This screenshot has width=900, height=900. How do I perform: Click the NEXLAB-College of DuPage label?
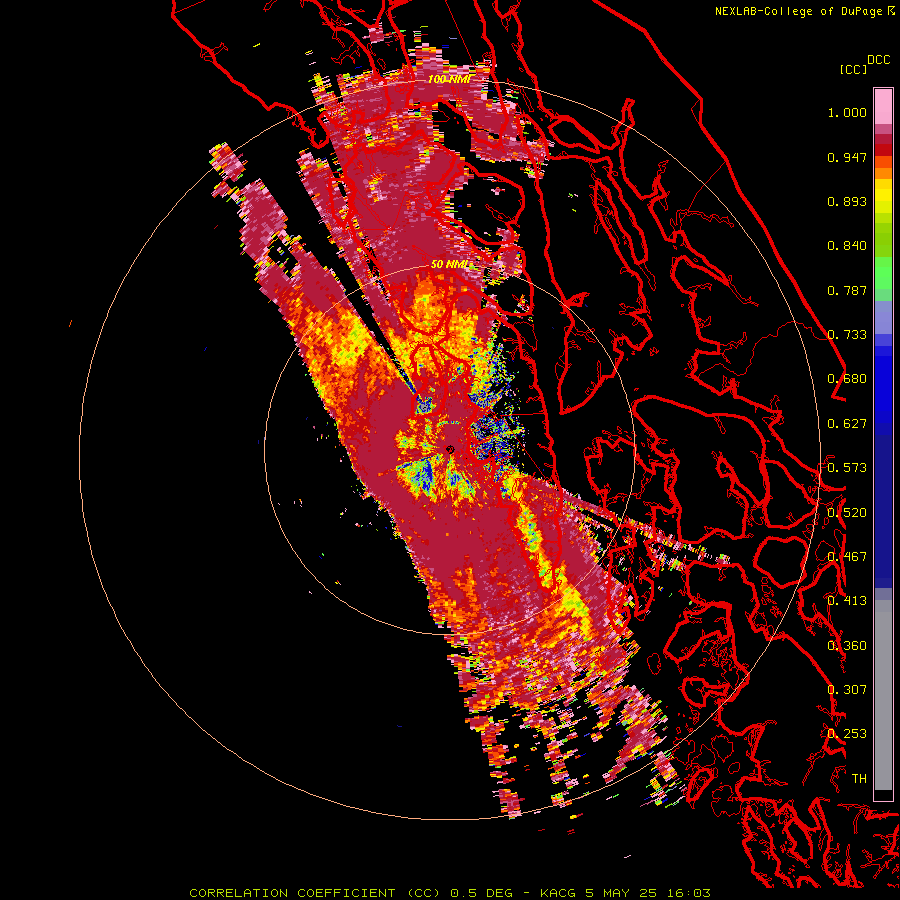coord(799,11)
